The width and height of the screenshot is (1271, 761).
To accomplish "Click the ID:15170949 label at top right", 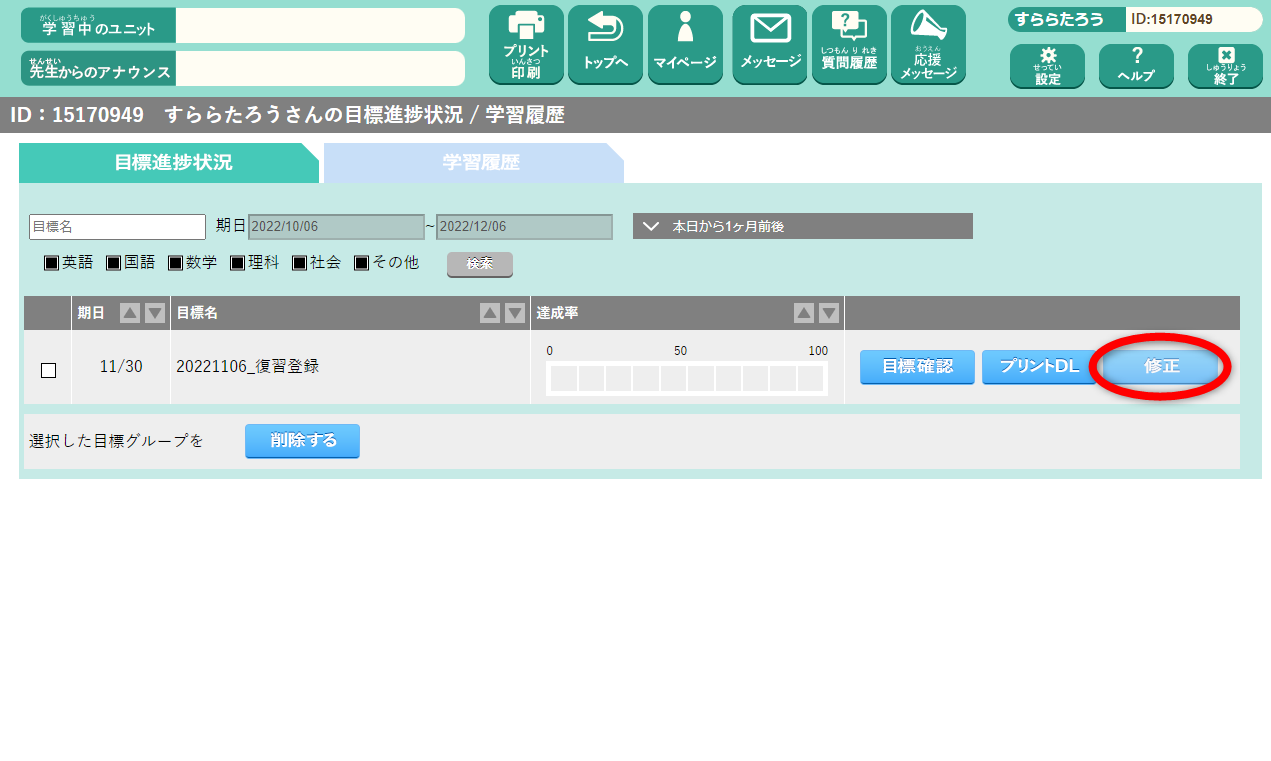I will pos(1171,19).
